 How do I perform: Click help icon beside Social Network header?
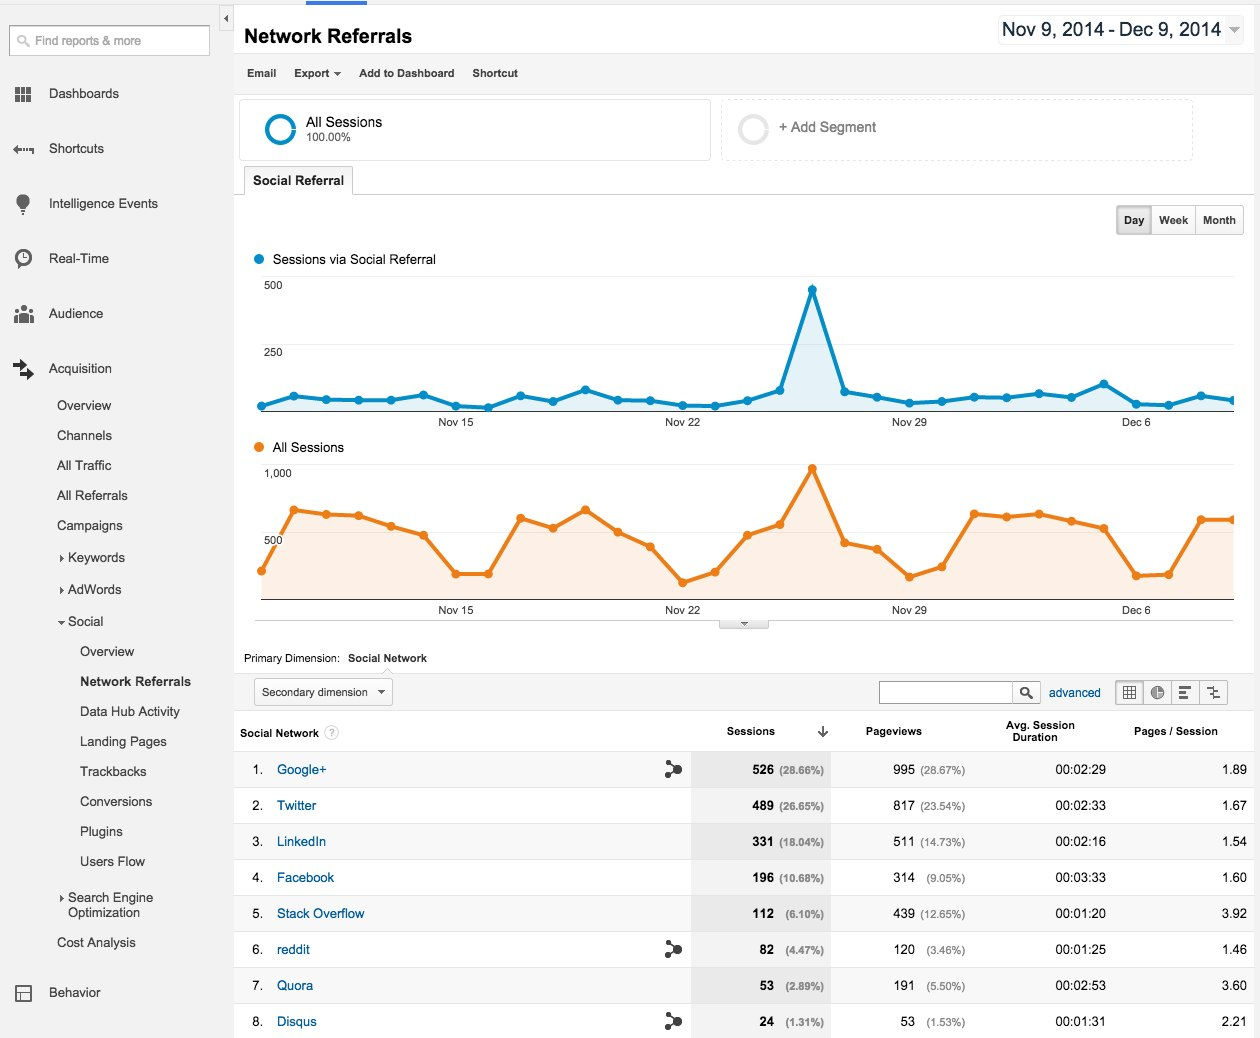coord(332,733)
